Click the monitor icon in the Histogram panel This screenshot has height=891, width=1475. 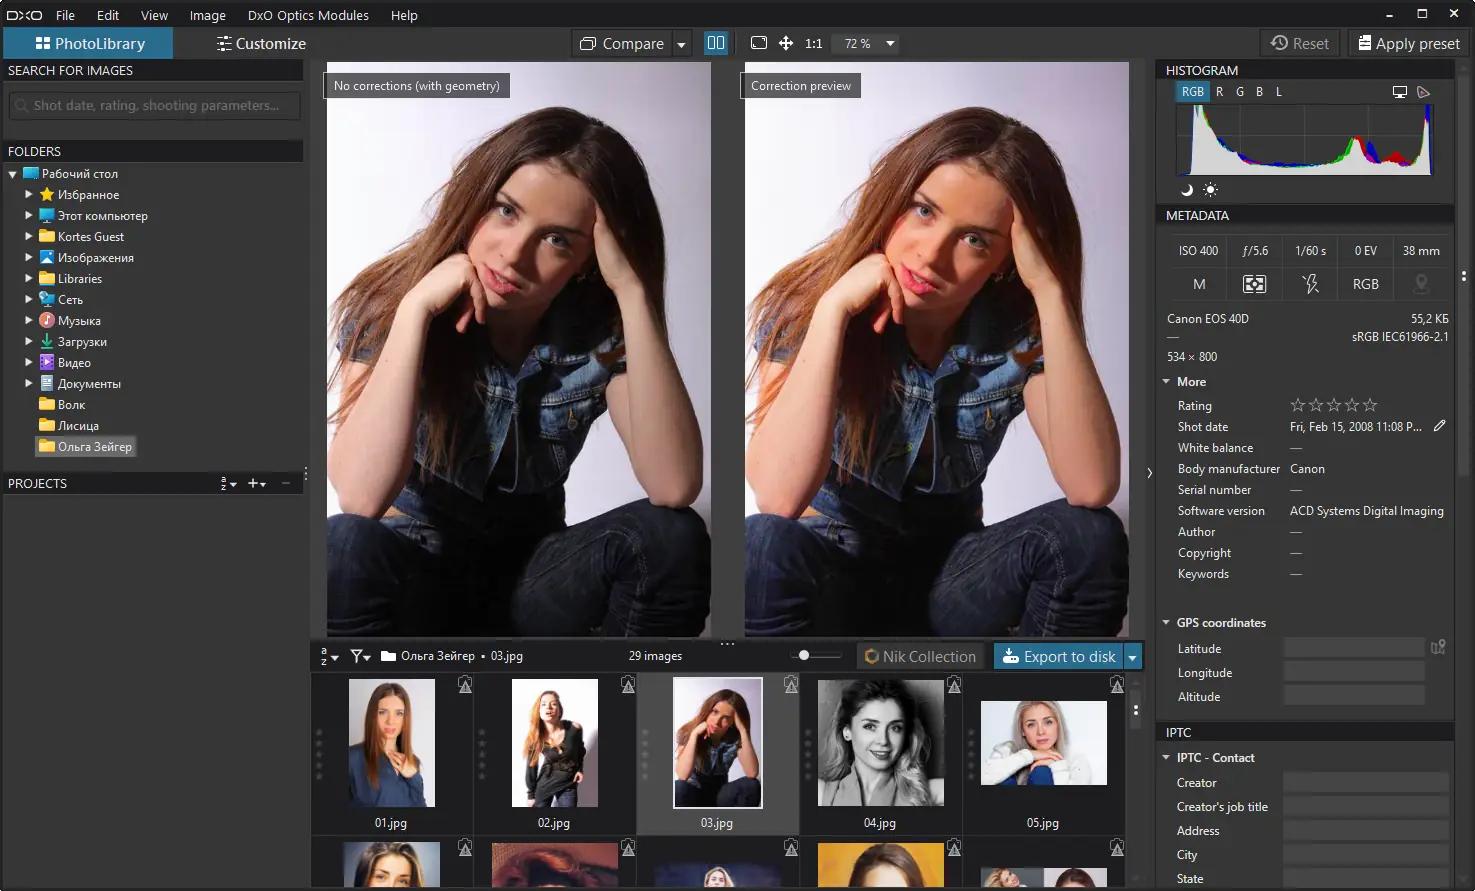coord(1399,91)
